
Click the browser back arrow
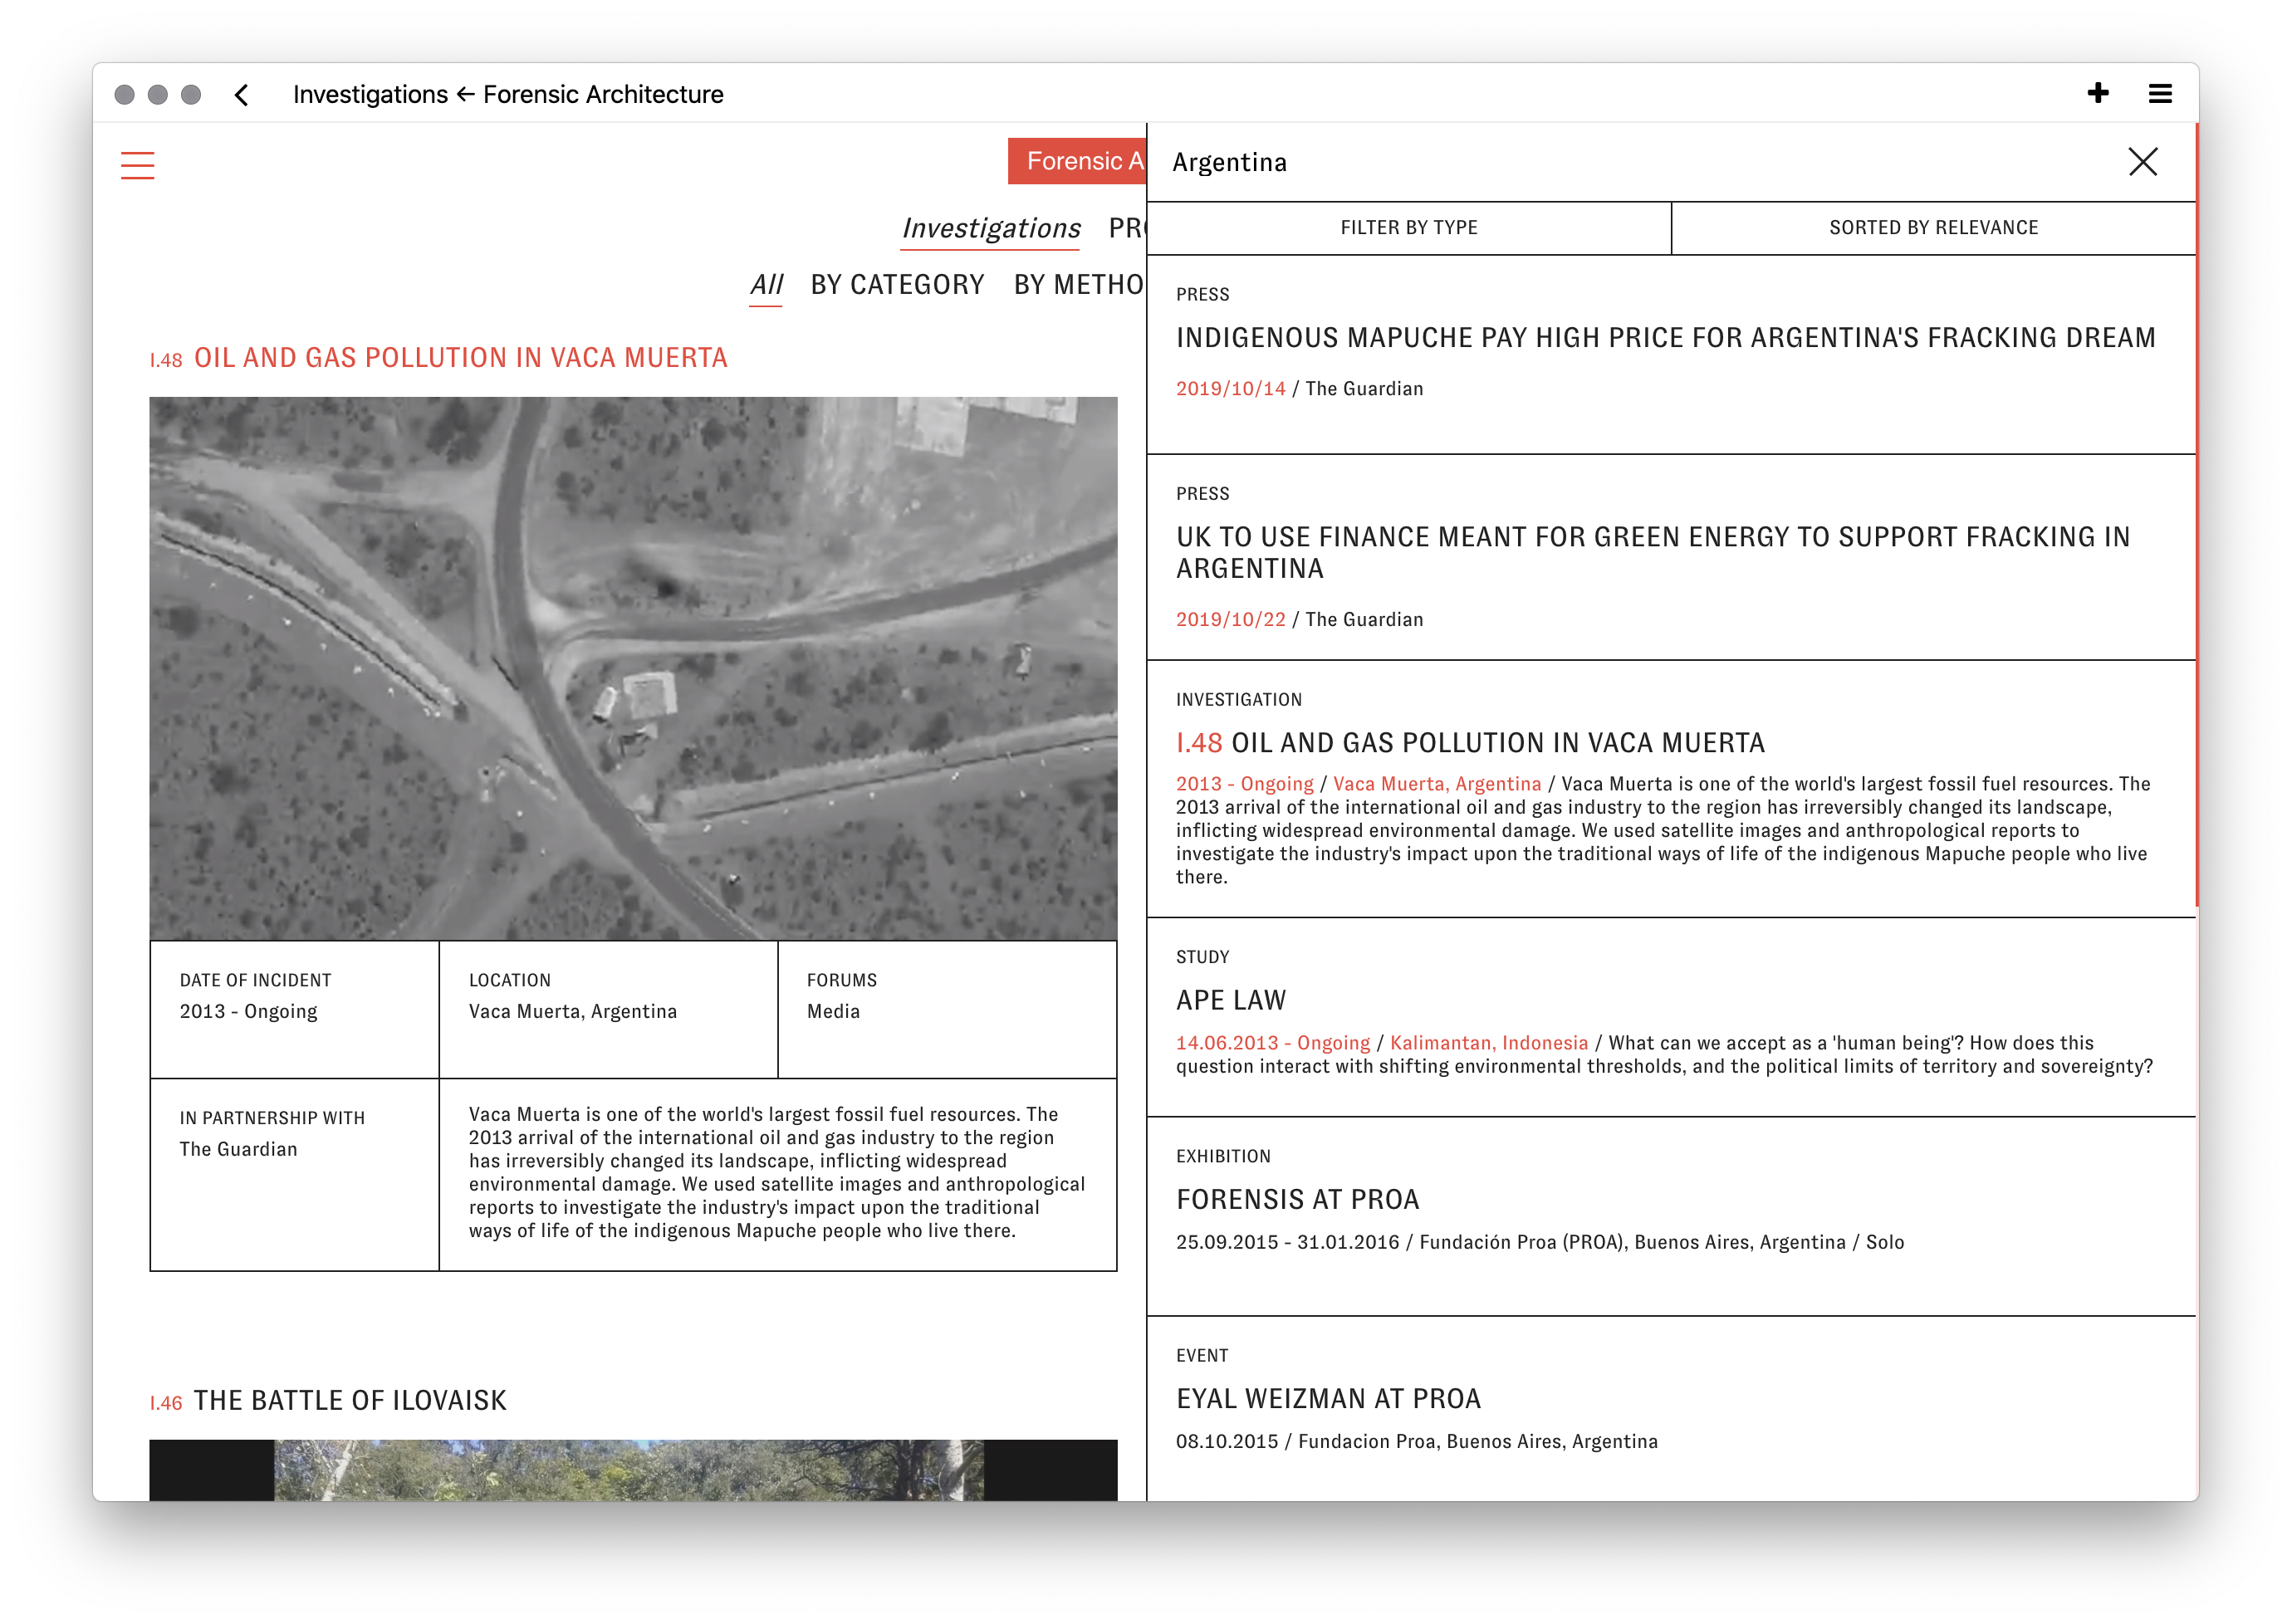[x=242, y=95]
